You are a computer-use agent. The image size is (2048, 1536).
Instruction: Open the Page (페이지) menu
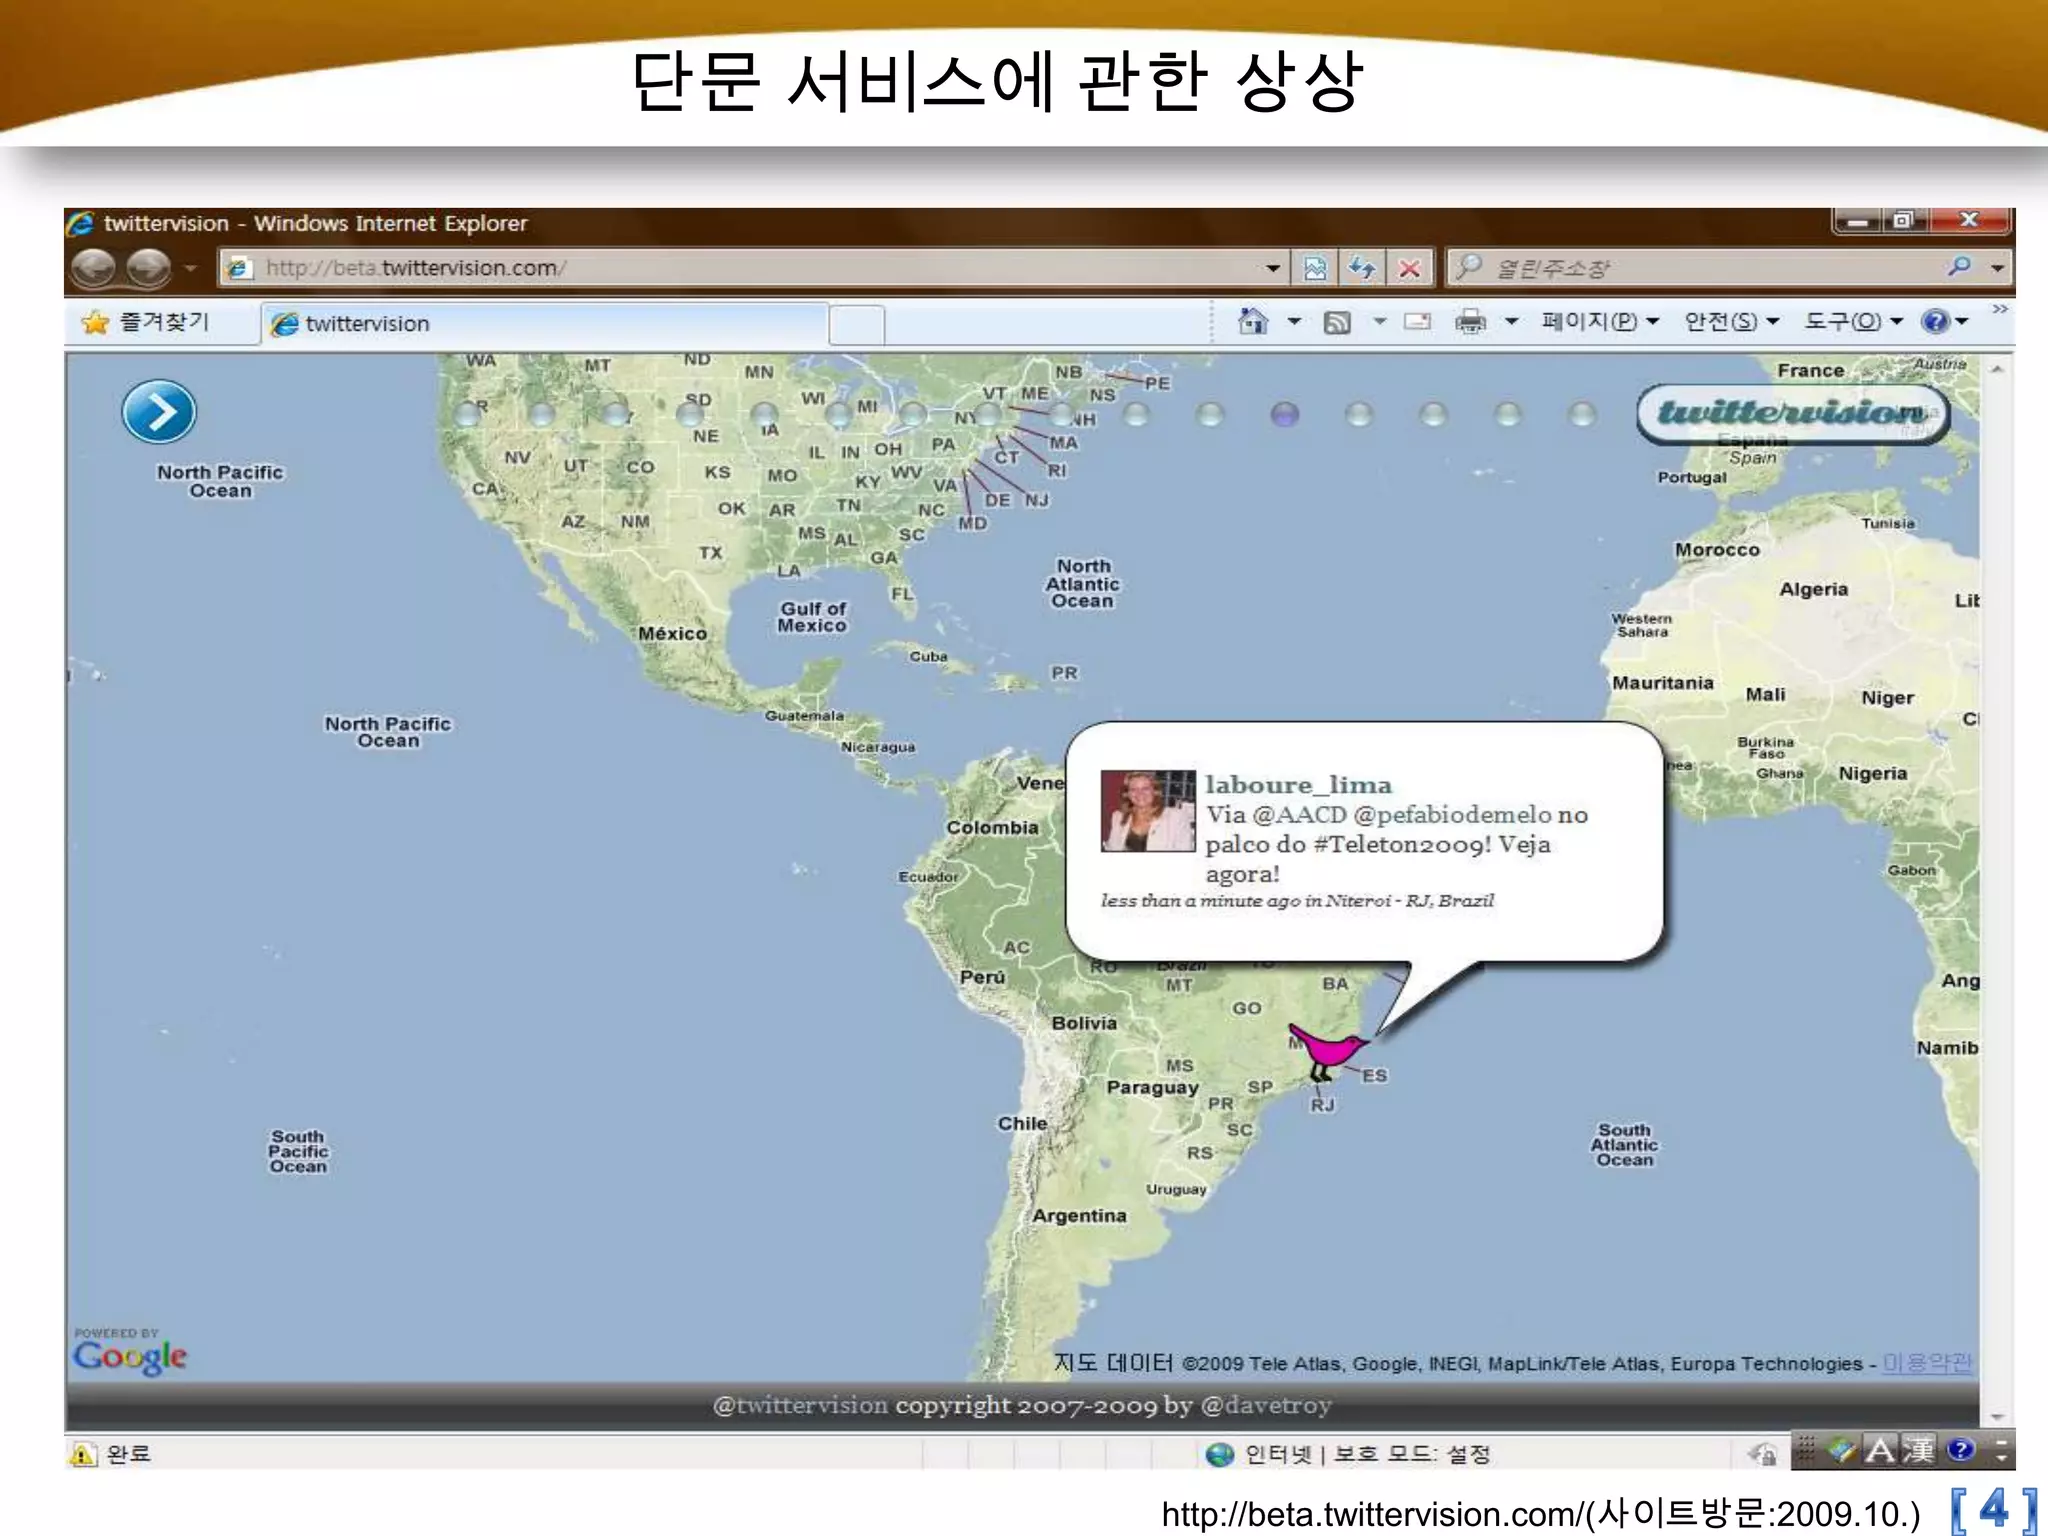click(x=1600, y=322)
